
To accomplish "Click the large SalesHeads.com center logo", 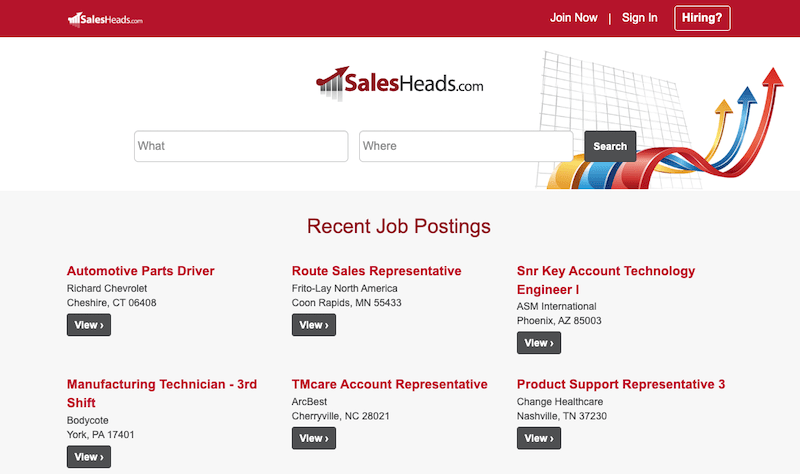I will [399, 83].
